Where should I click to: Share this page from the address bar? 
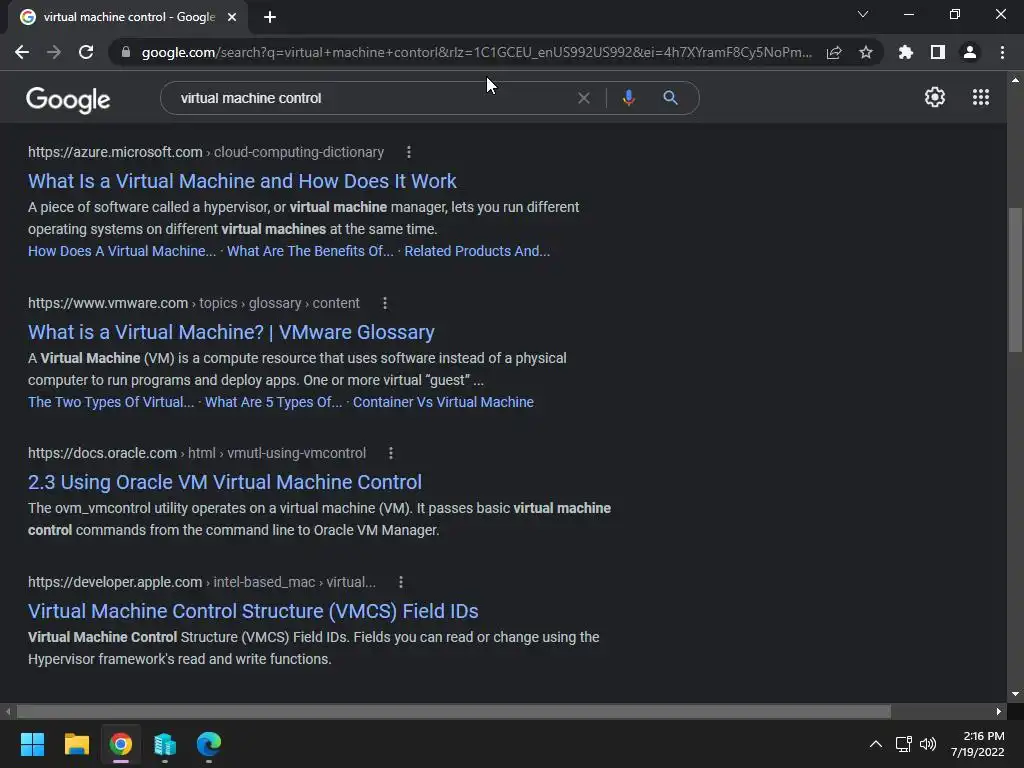pos(834,52)
